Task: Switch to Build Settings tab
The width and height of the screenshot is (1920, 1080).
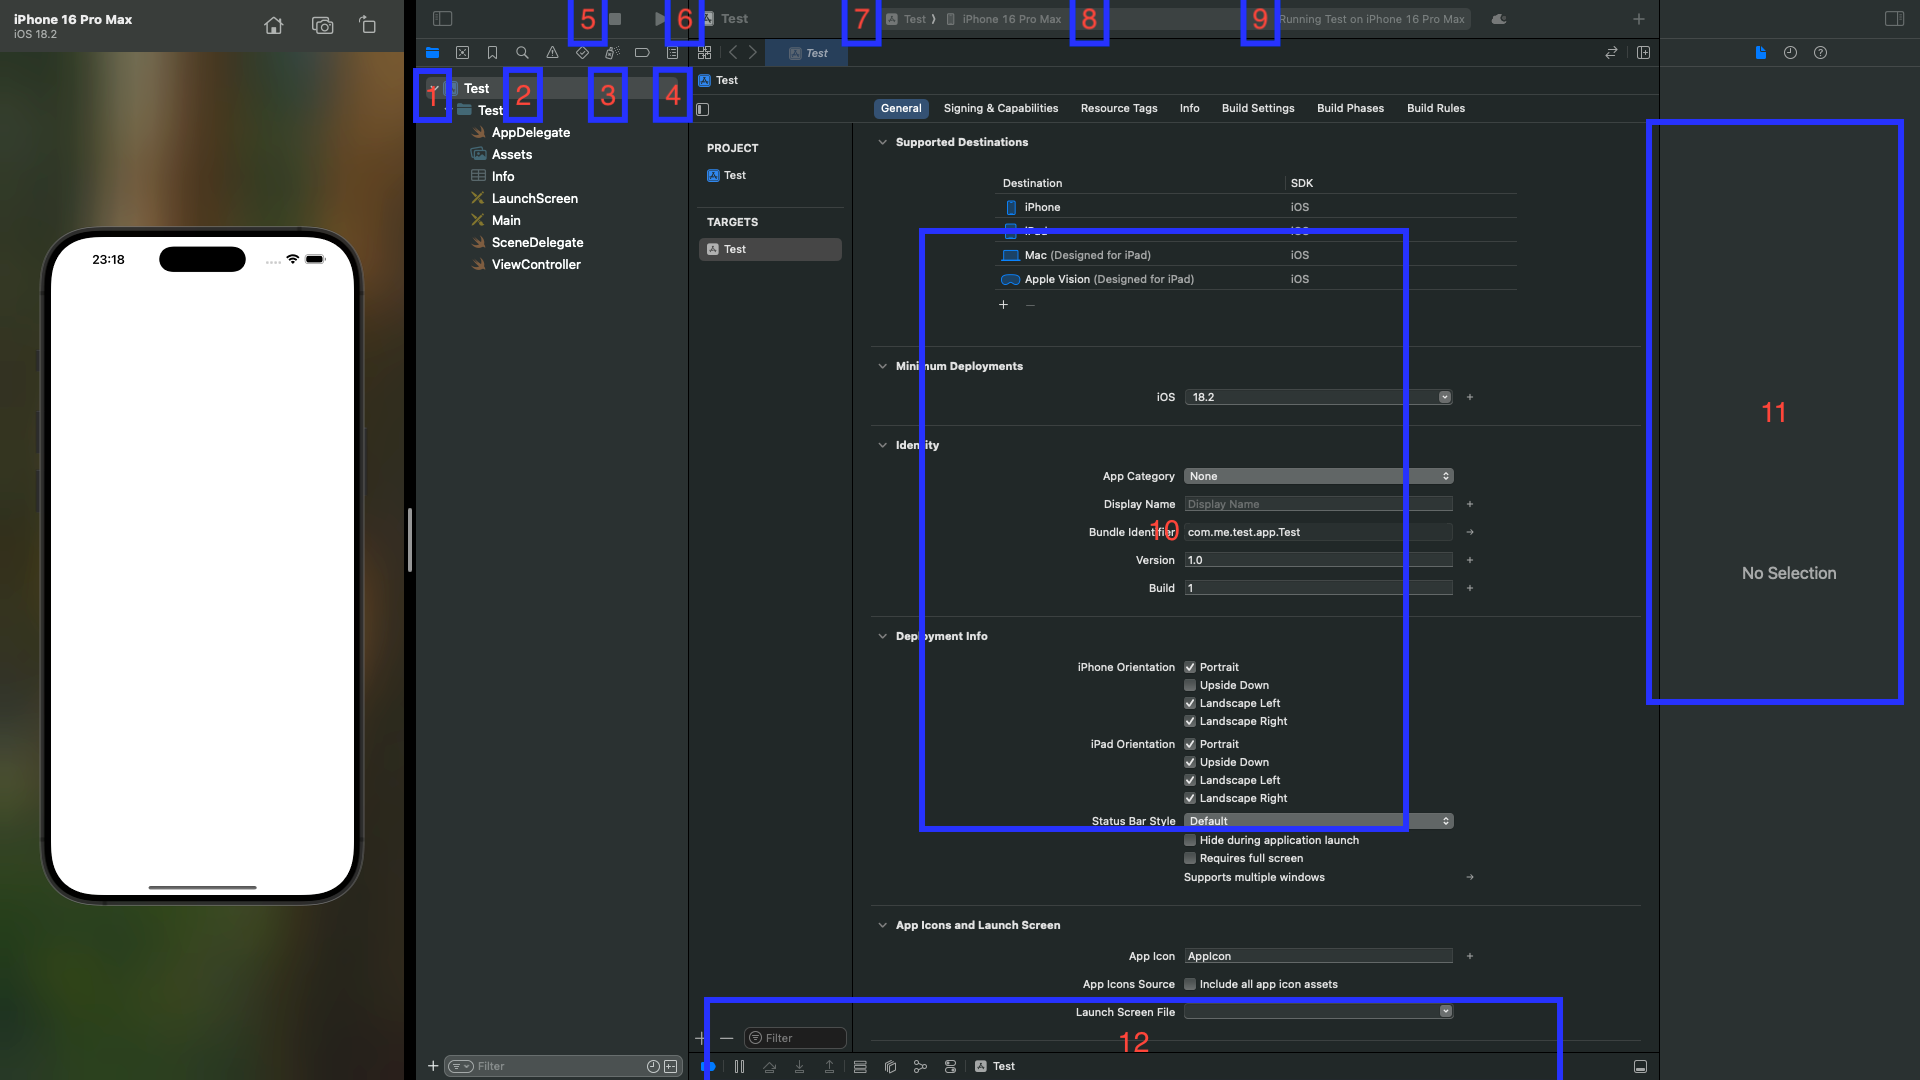Action: 1257,108
